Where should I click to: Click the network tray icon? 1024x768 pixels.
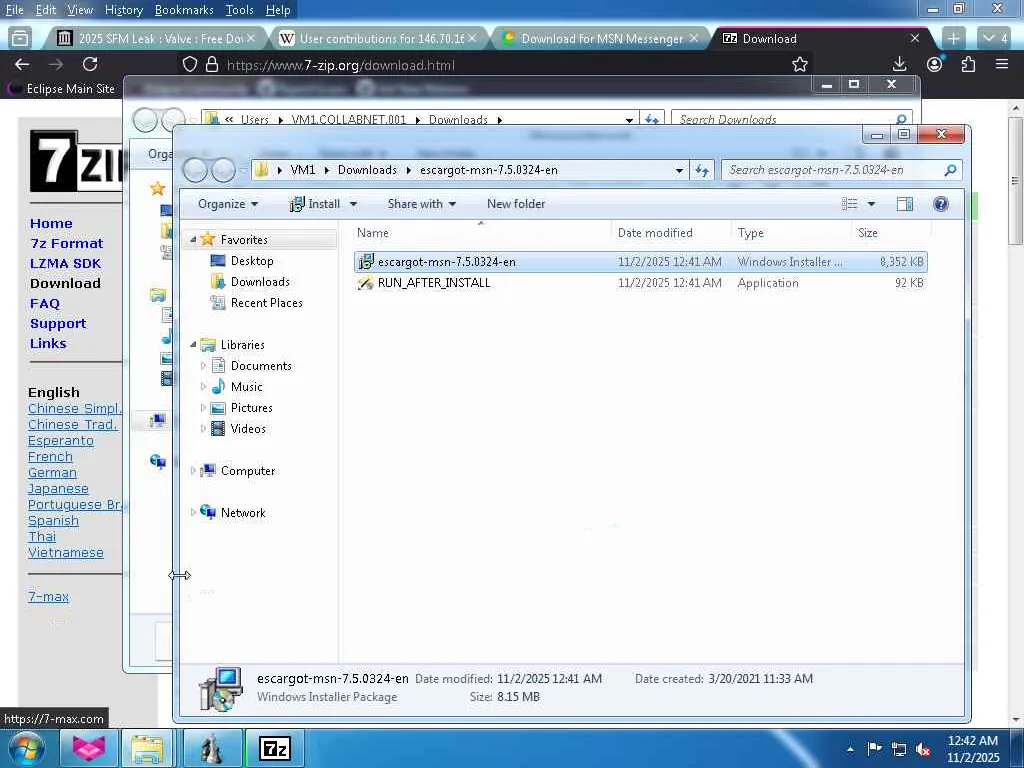899,749
